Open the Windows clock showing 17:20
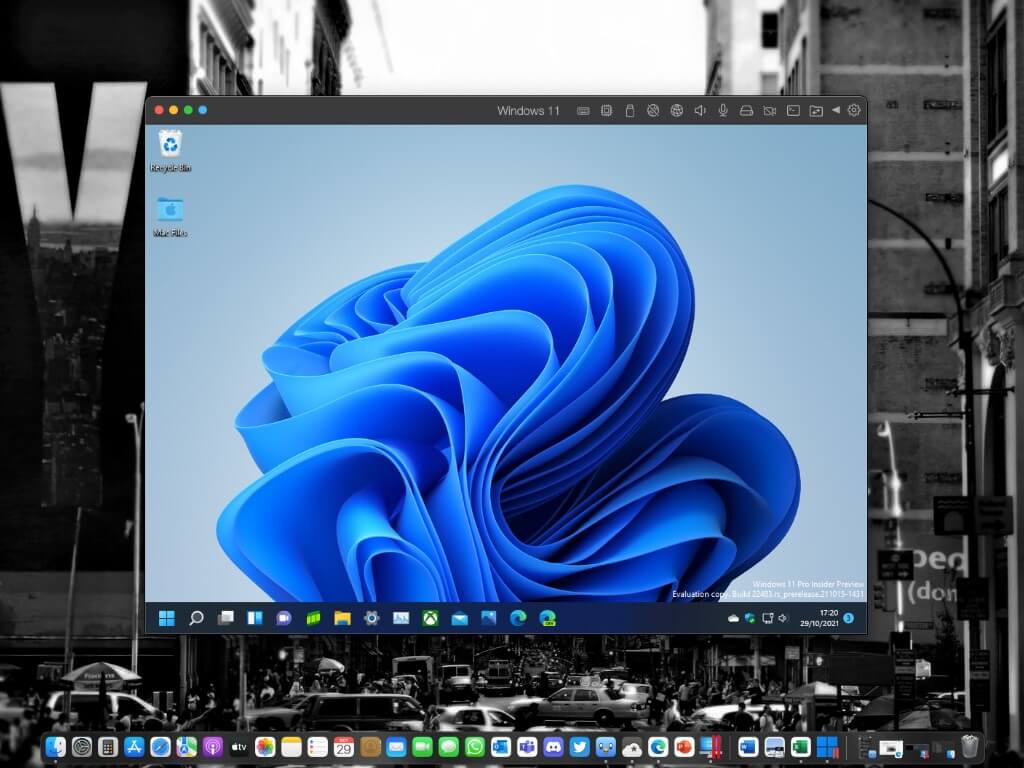 click(x=819, y=618)
